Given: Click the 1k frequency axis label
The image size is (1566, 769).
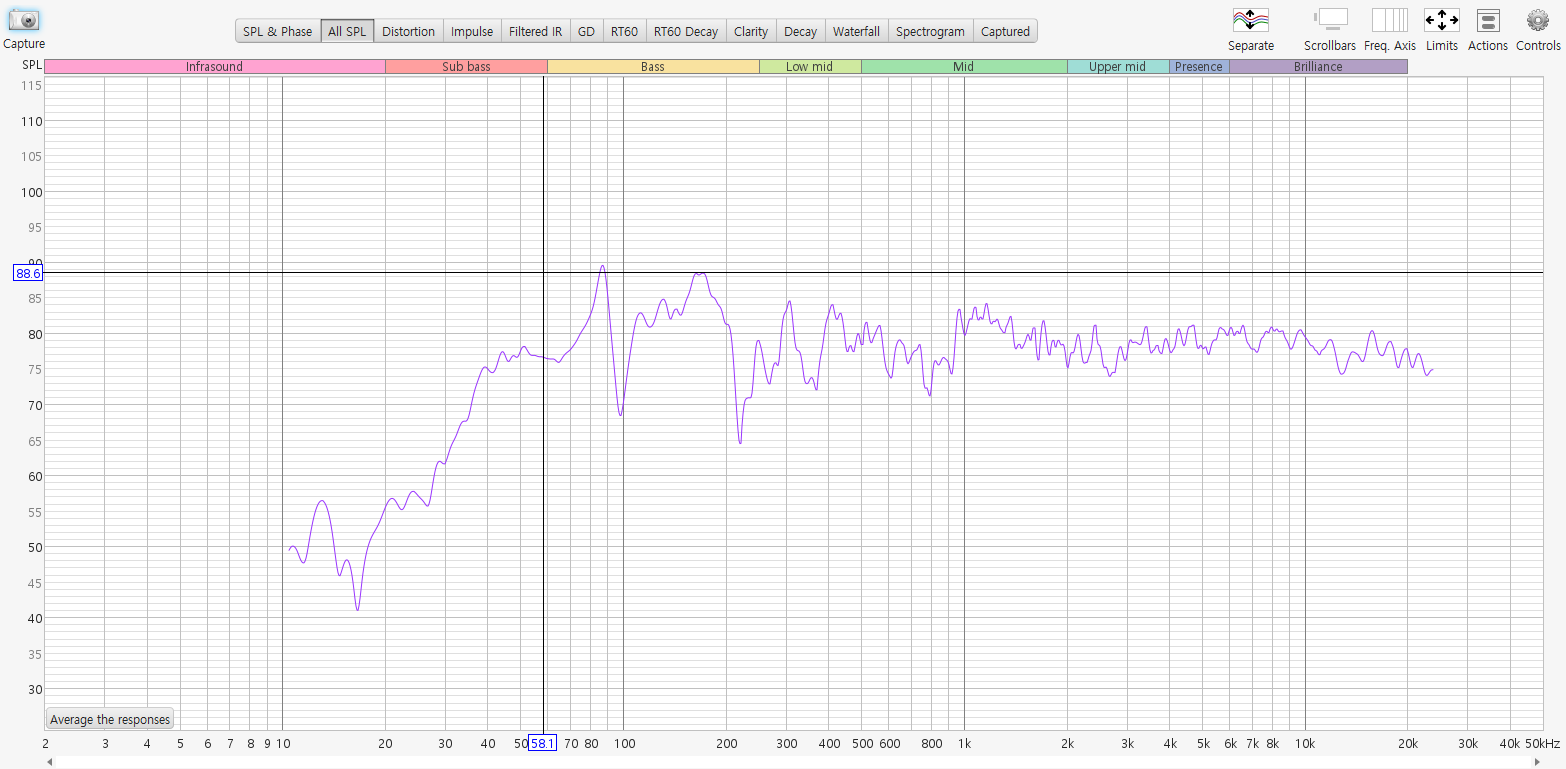Looking at the screenshot, I should 964,744.
